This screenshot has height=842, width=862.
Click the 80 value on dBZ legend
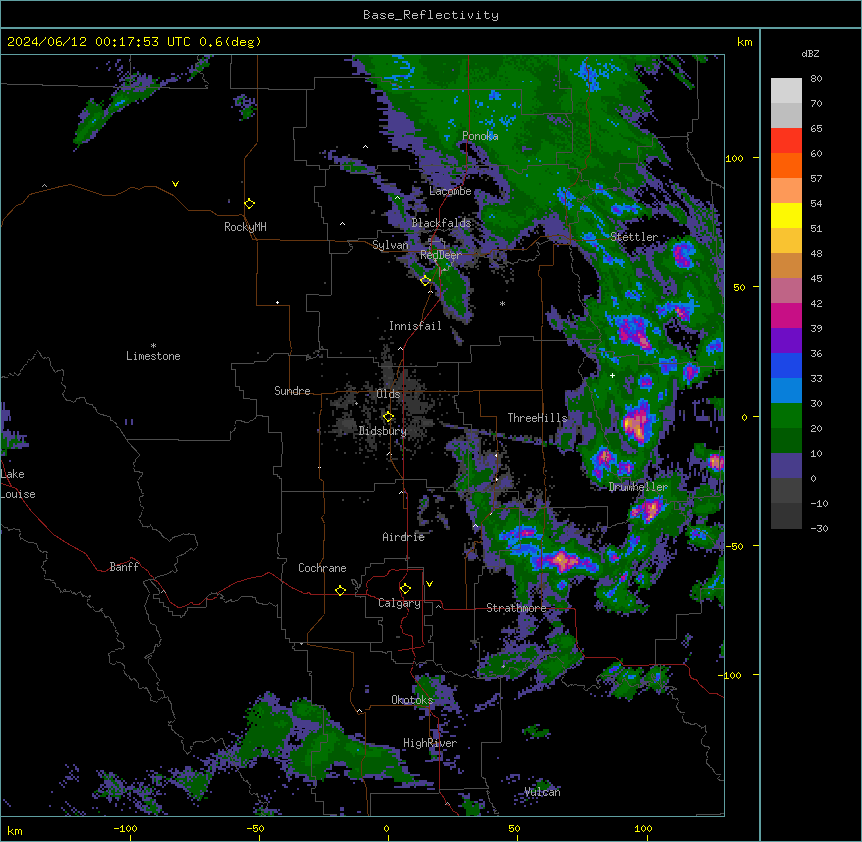coord(816,79)
